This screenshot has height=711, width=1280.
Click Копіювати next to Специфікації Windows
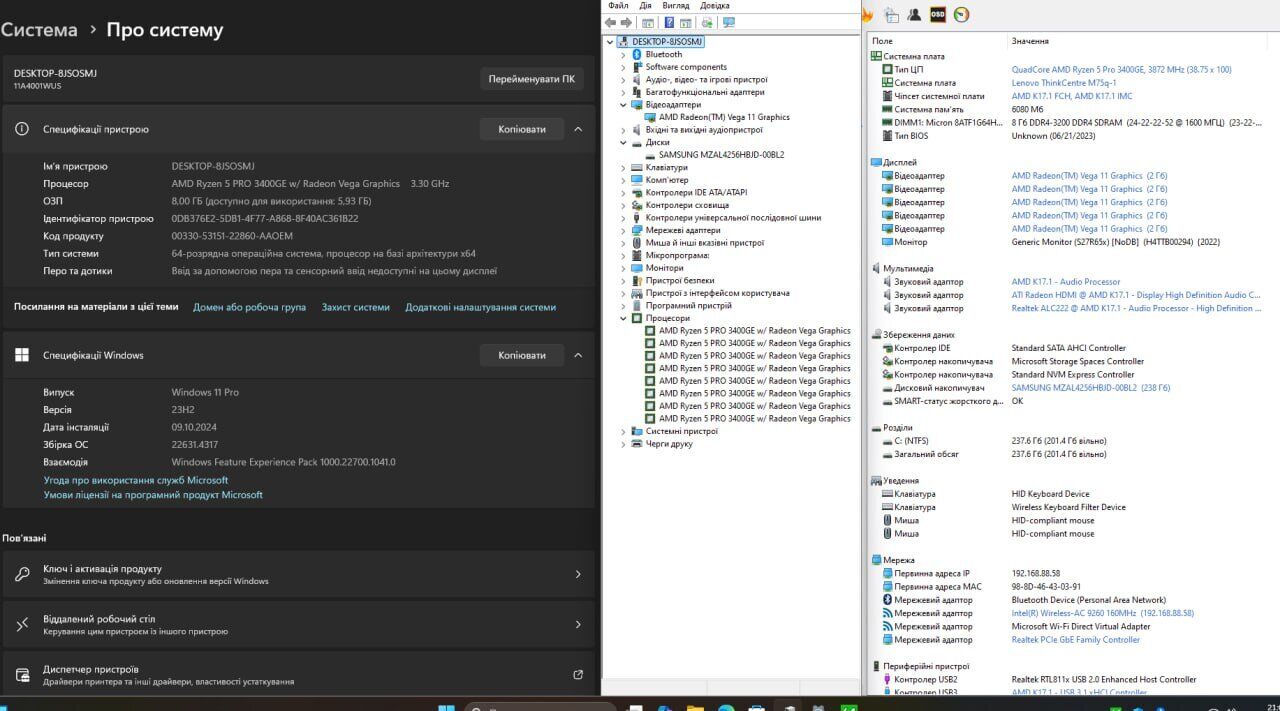(522, 355)
